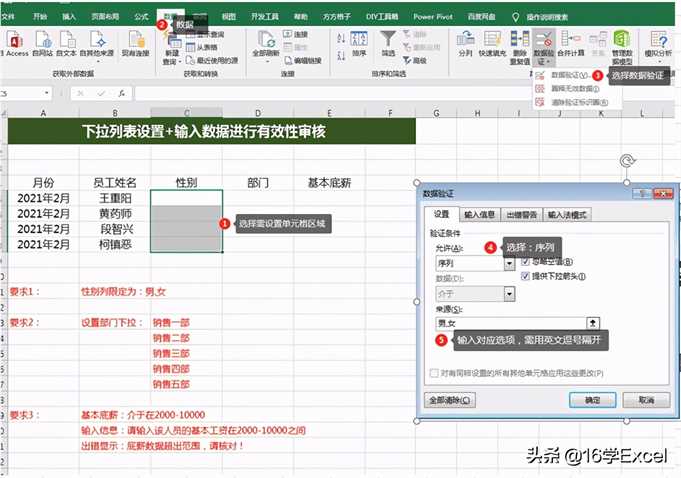The image size is (681, 478).
Task: Toggle the 忽略空值 checkbox
Action: [525, 262]
